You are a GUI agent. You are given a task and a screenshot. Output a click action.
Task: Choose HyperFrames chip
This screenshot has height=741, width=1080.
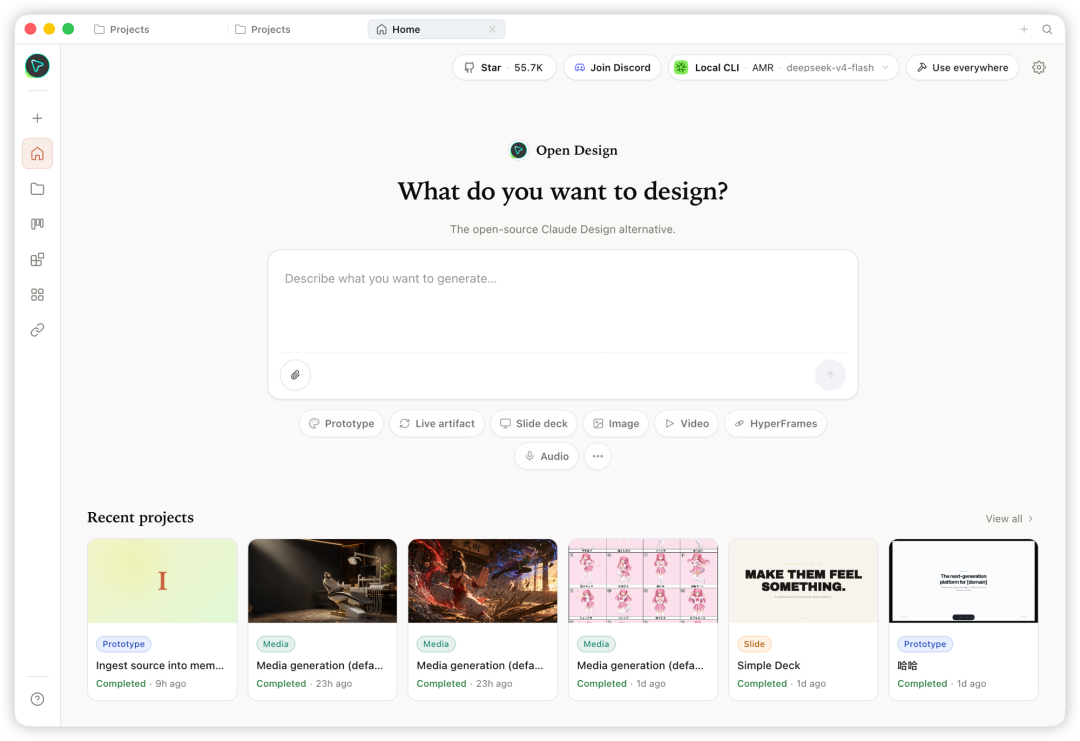[776, 424]
